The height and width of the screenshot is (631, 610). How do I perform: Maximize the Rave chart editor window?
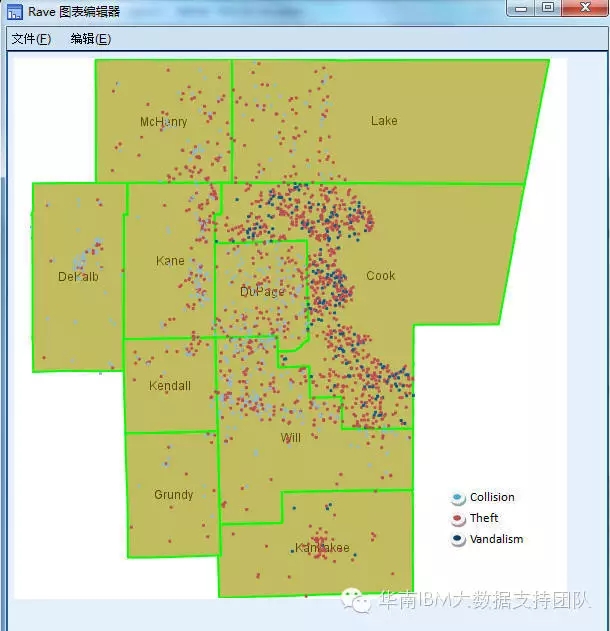click(548, 8)
